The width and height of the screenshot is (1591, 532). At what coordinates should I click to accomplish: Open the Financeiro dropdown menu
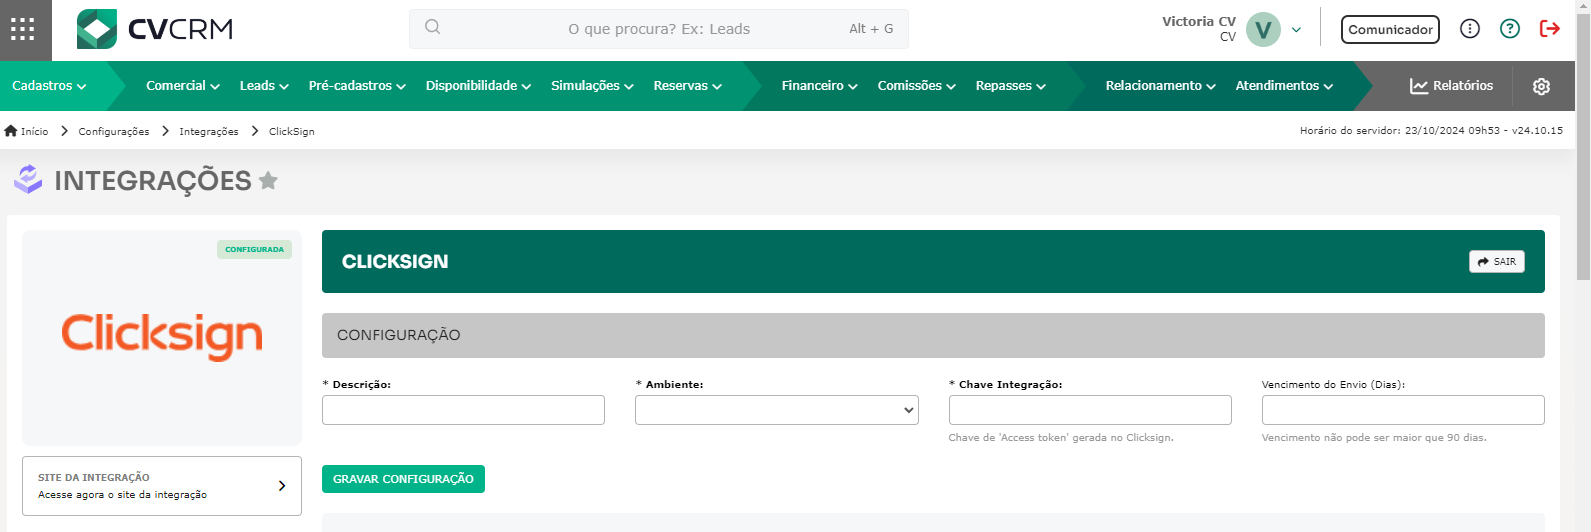click(x=819, y=86)
